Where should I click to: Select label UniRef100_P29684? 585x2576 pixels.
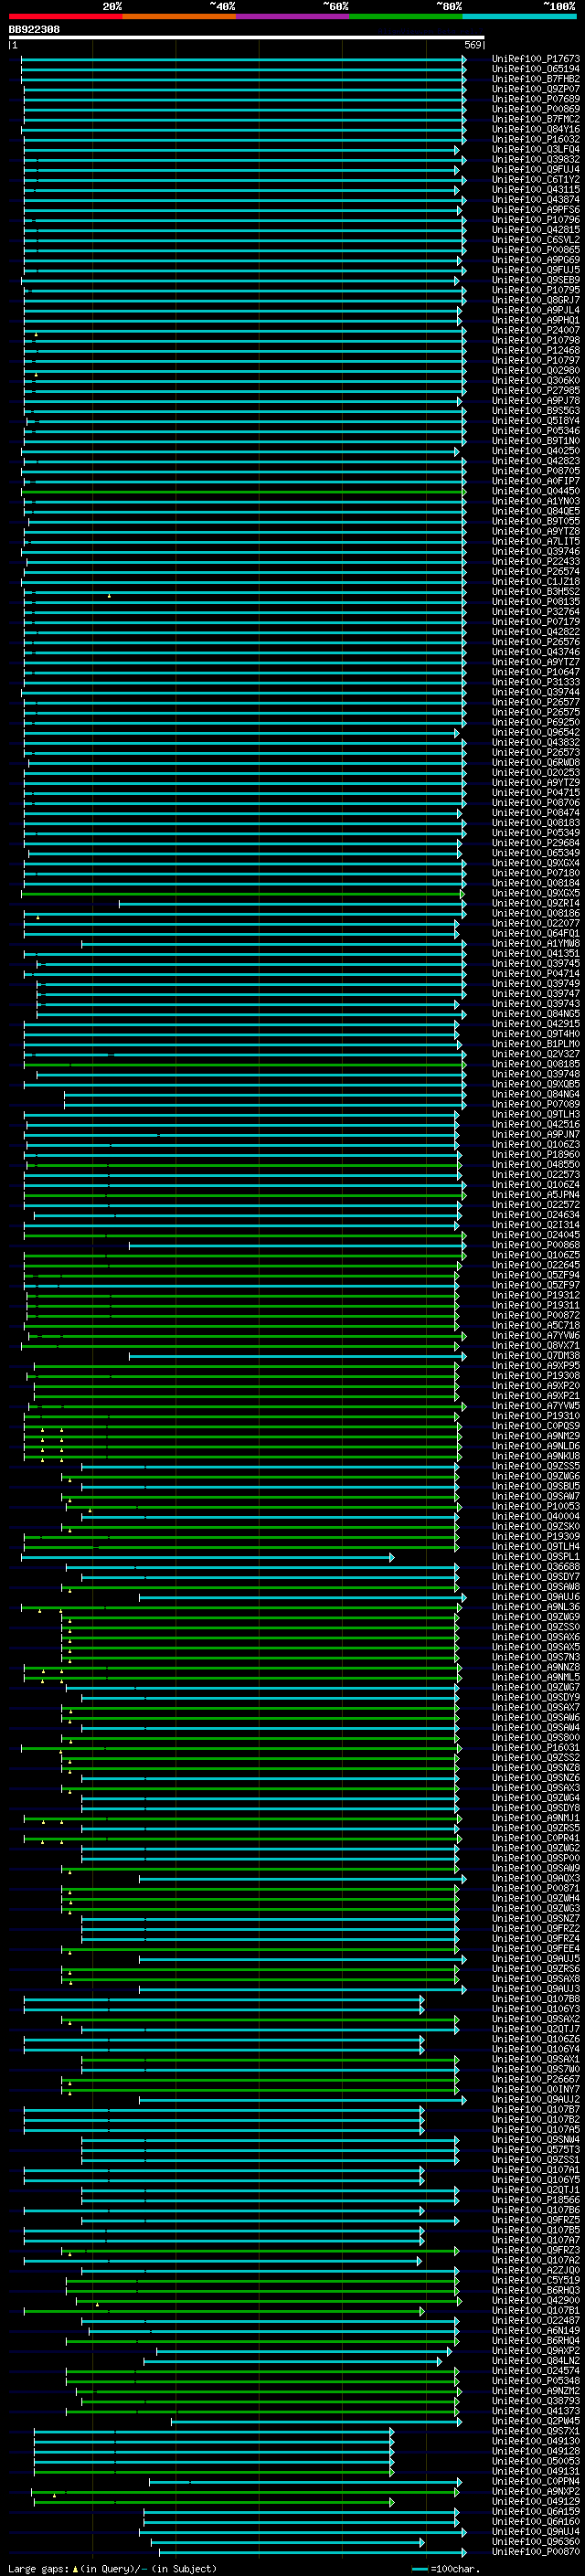[x=536, y=843]
